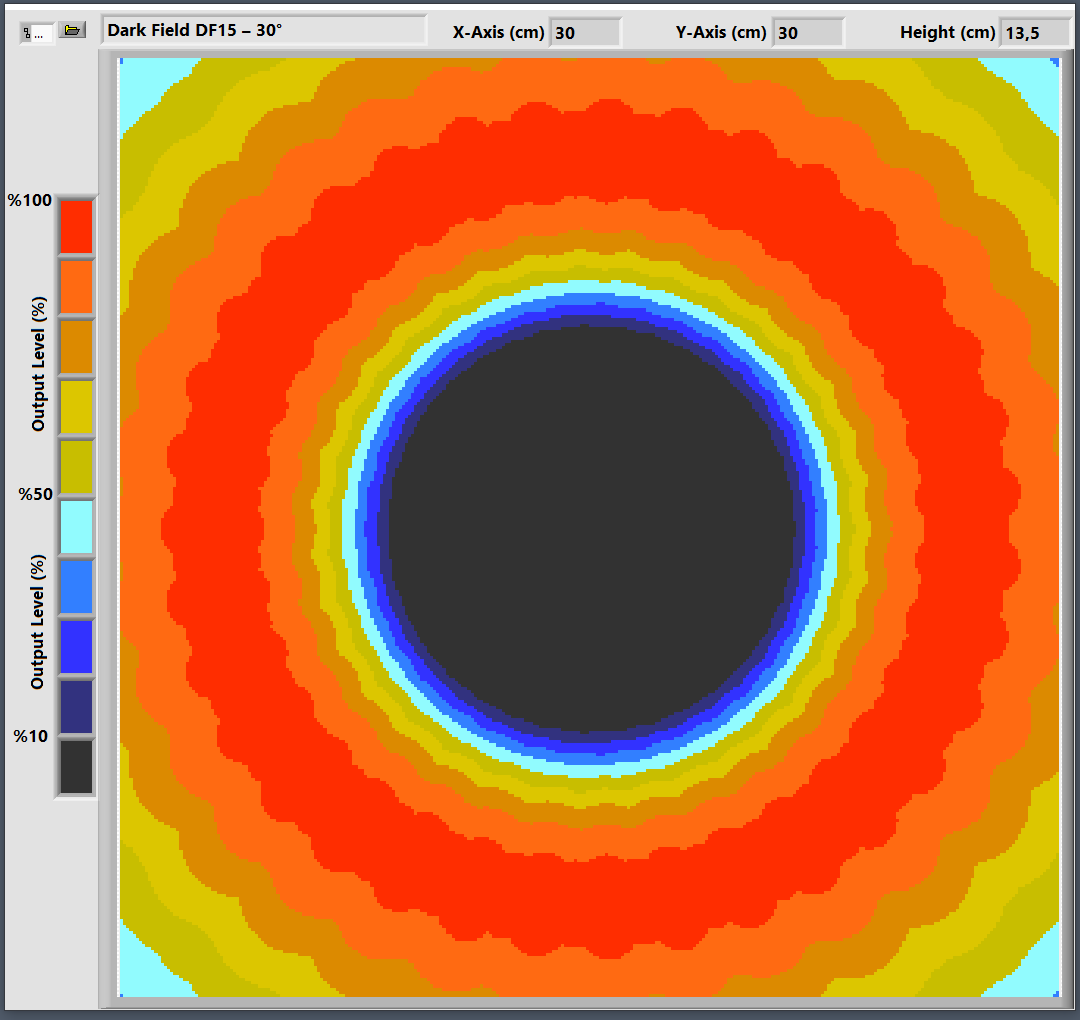Select the Dark Field DF15 – 30° title field
Viewport: 1080px width, 1020px height.
(x=264, y=31)
